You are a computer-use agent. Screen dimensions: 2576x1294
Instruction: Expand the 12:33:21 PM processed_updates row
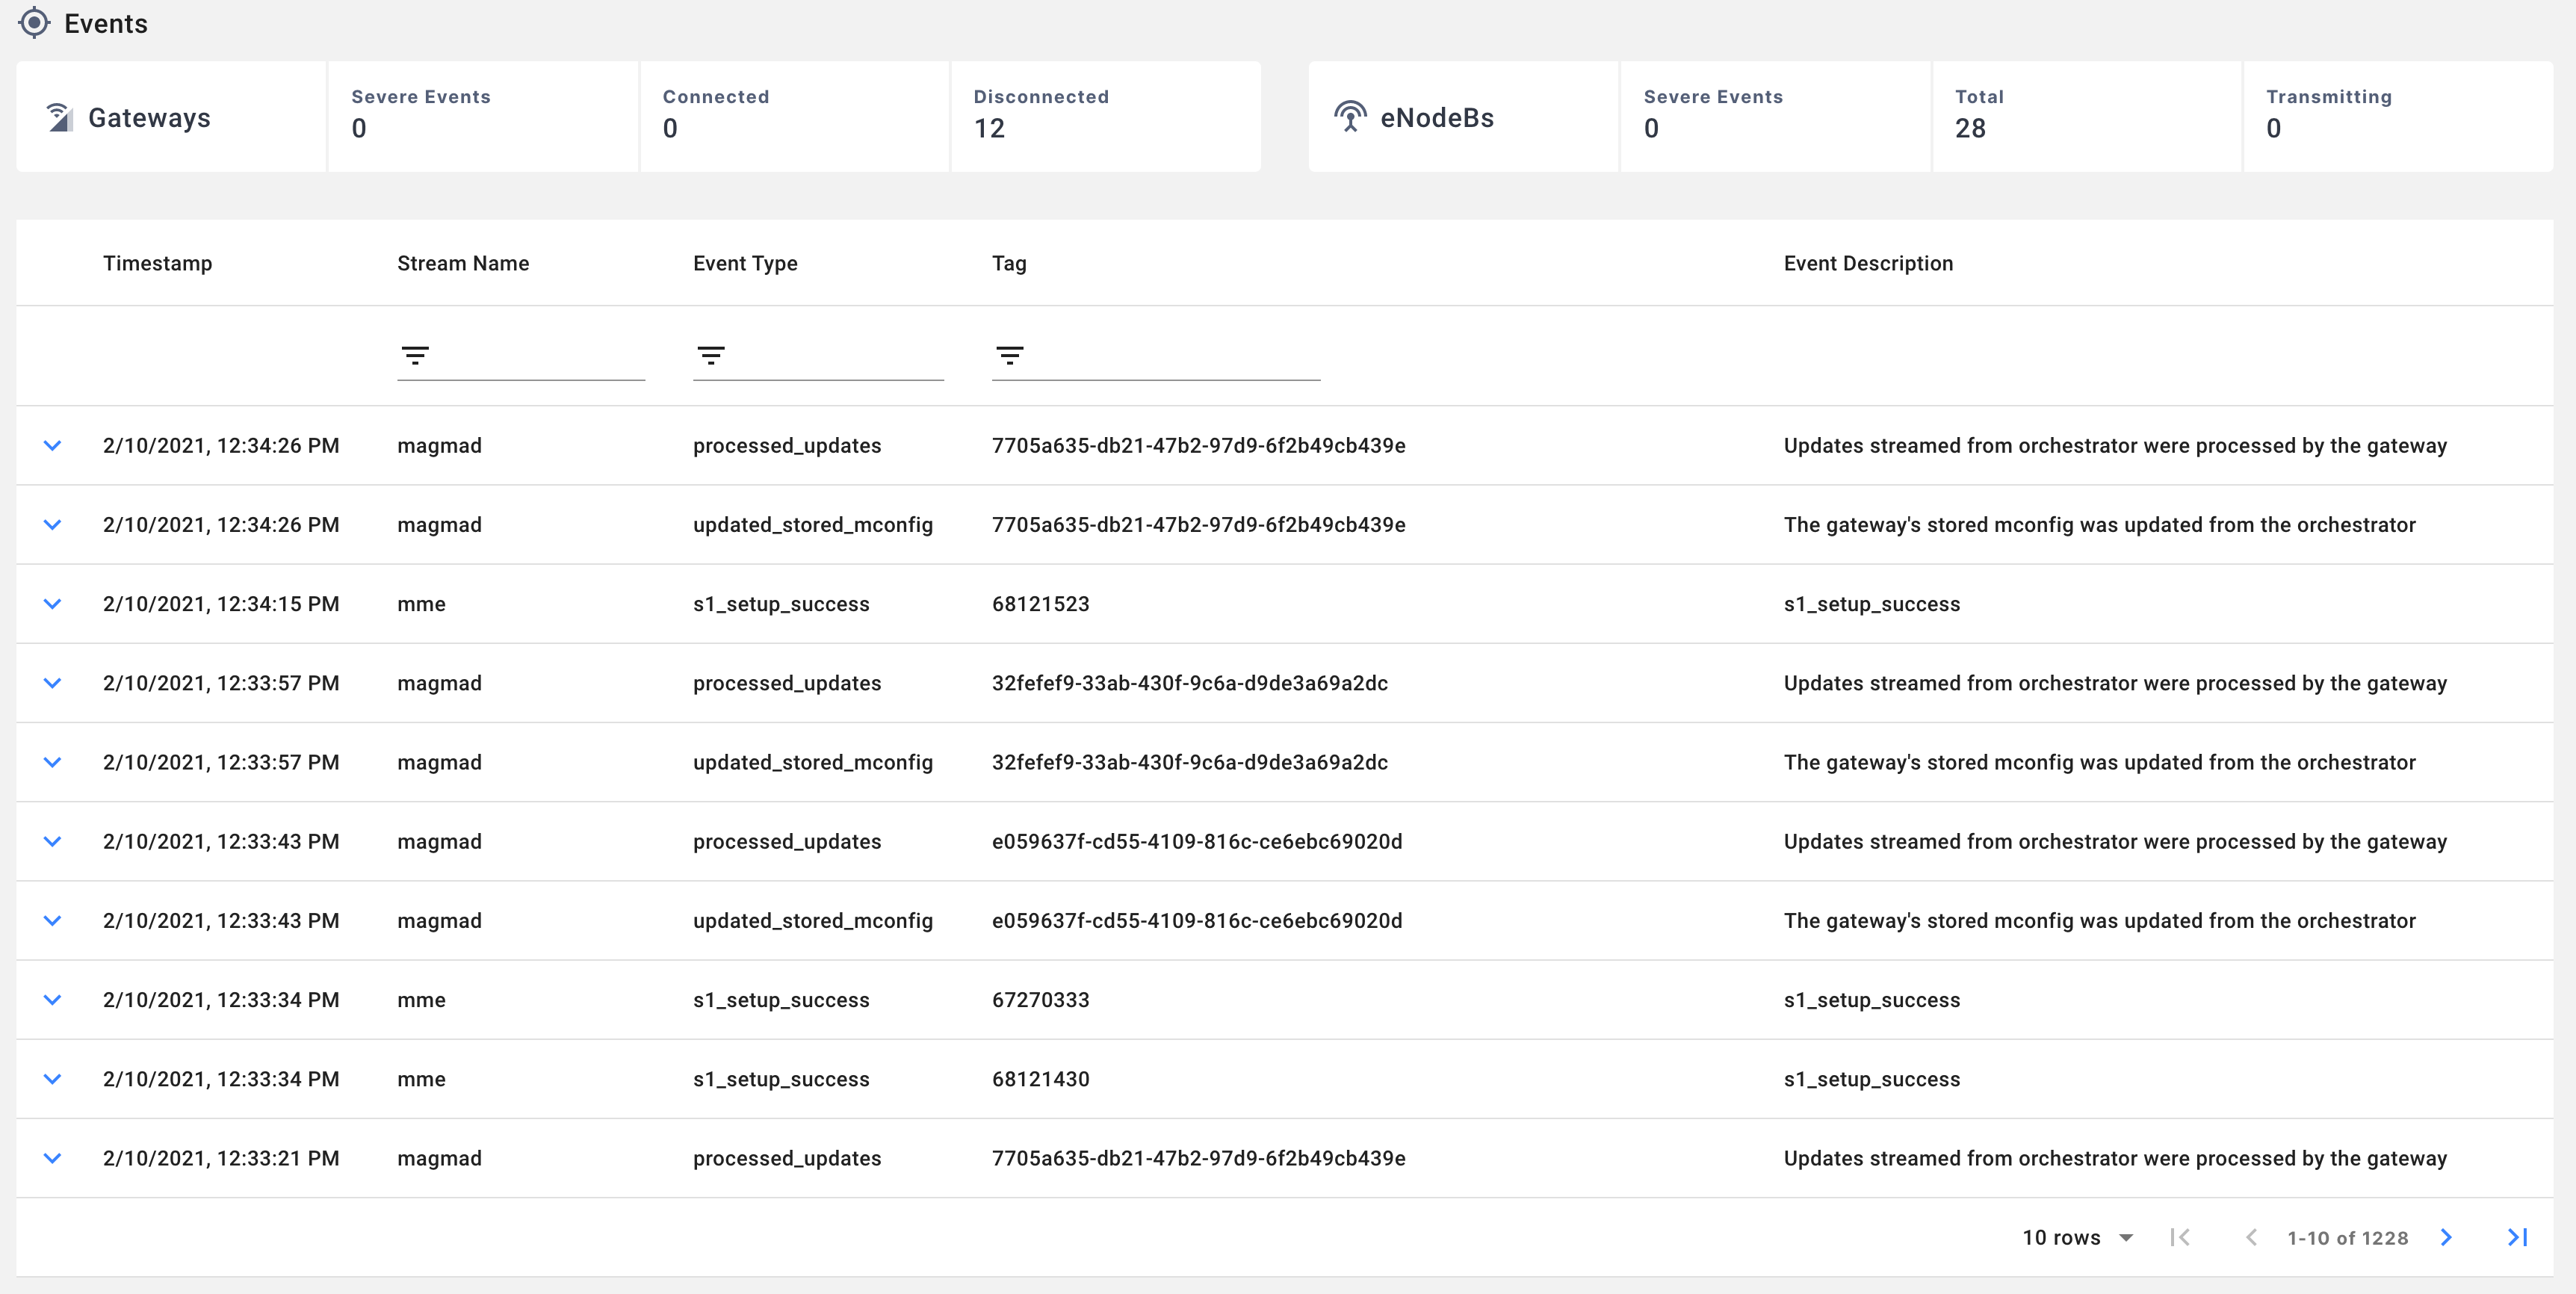53,1158
